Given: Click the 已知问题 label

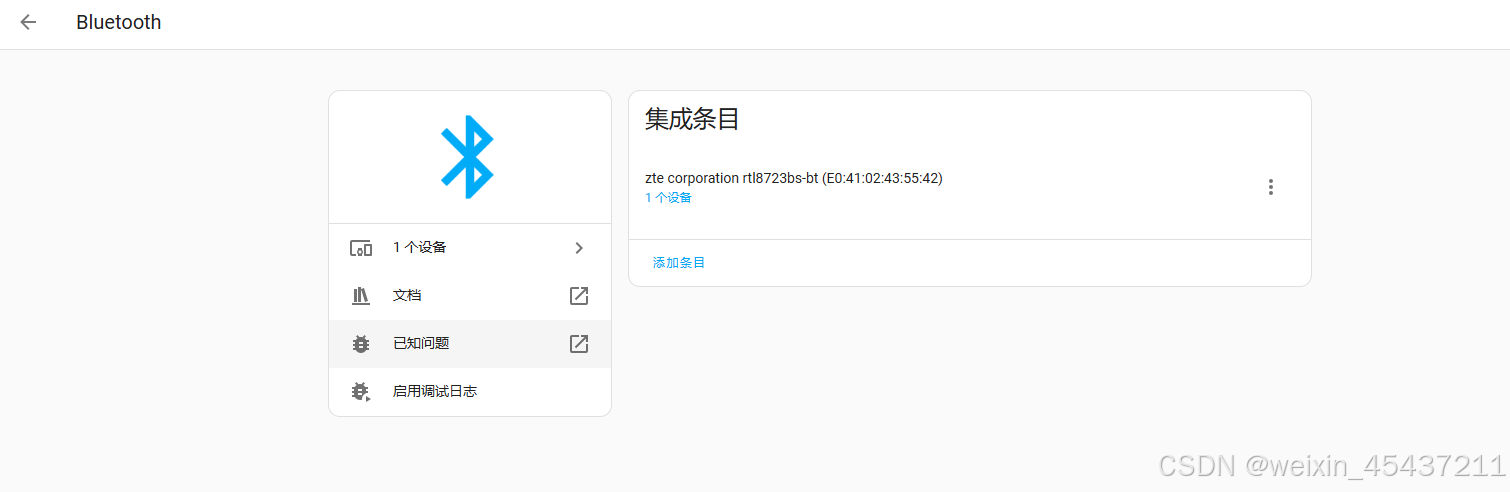Looking at the screenshot, I should coord(421,344).
